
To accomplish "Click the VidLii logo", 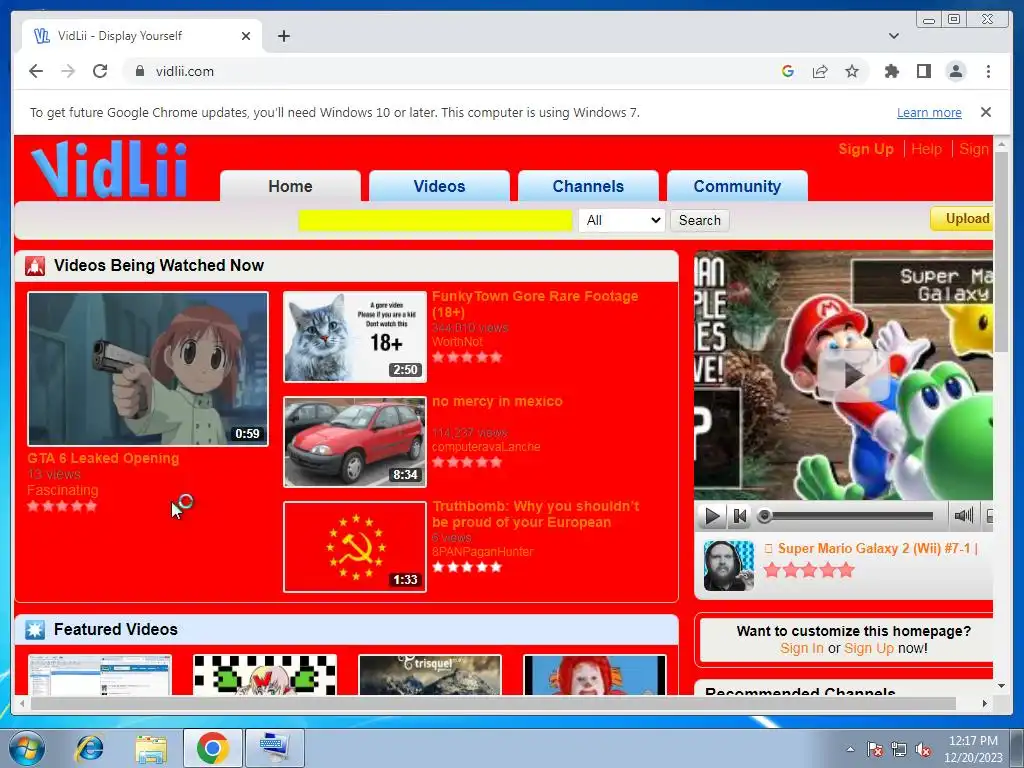I will 109,169.
